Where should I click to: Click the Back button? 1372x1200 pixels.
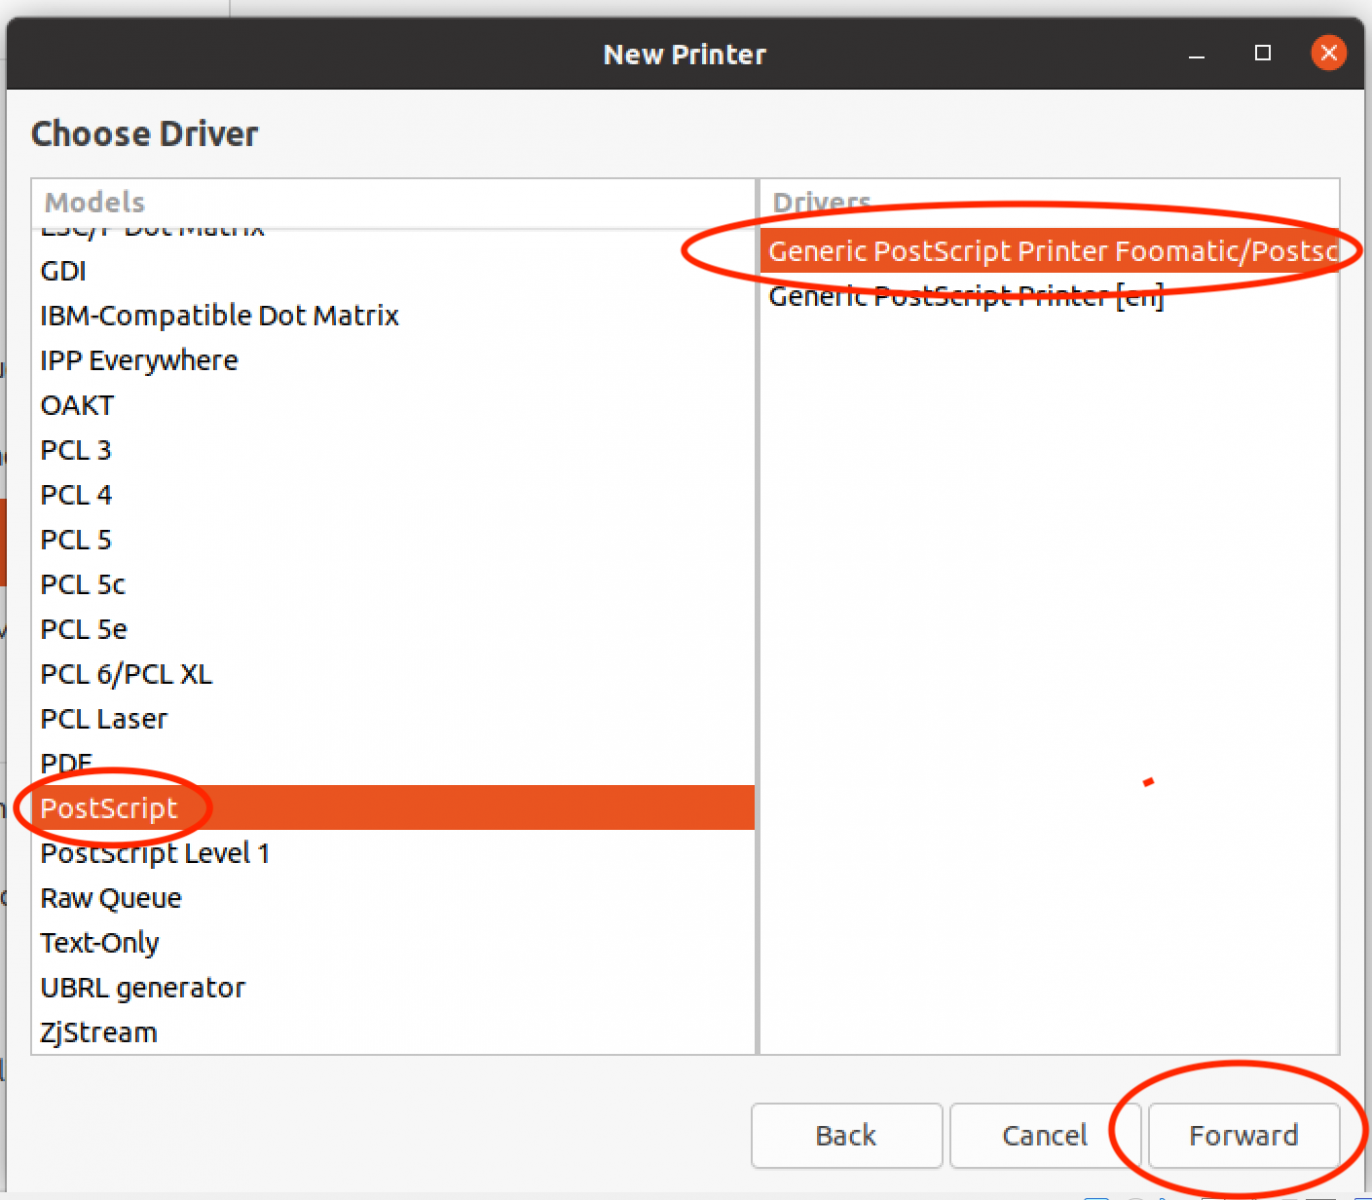pyautogui.click(x=846, y=1135)
